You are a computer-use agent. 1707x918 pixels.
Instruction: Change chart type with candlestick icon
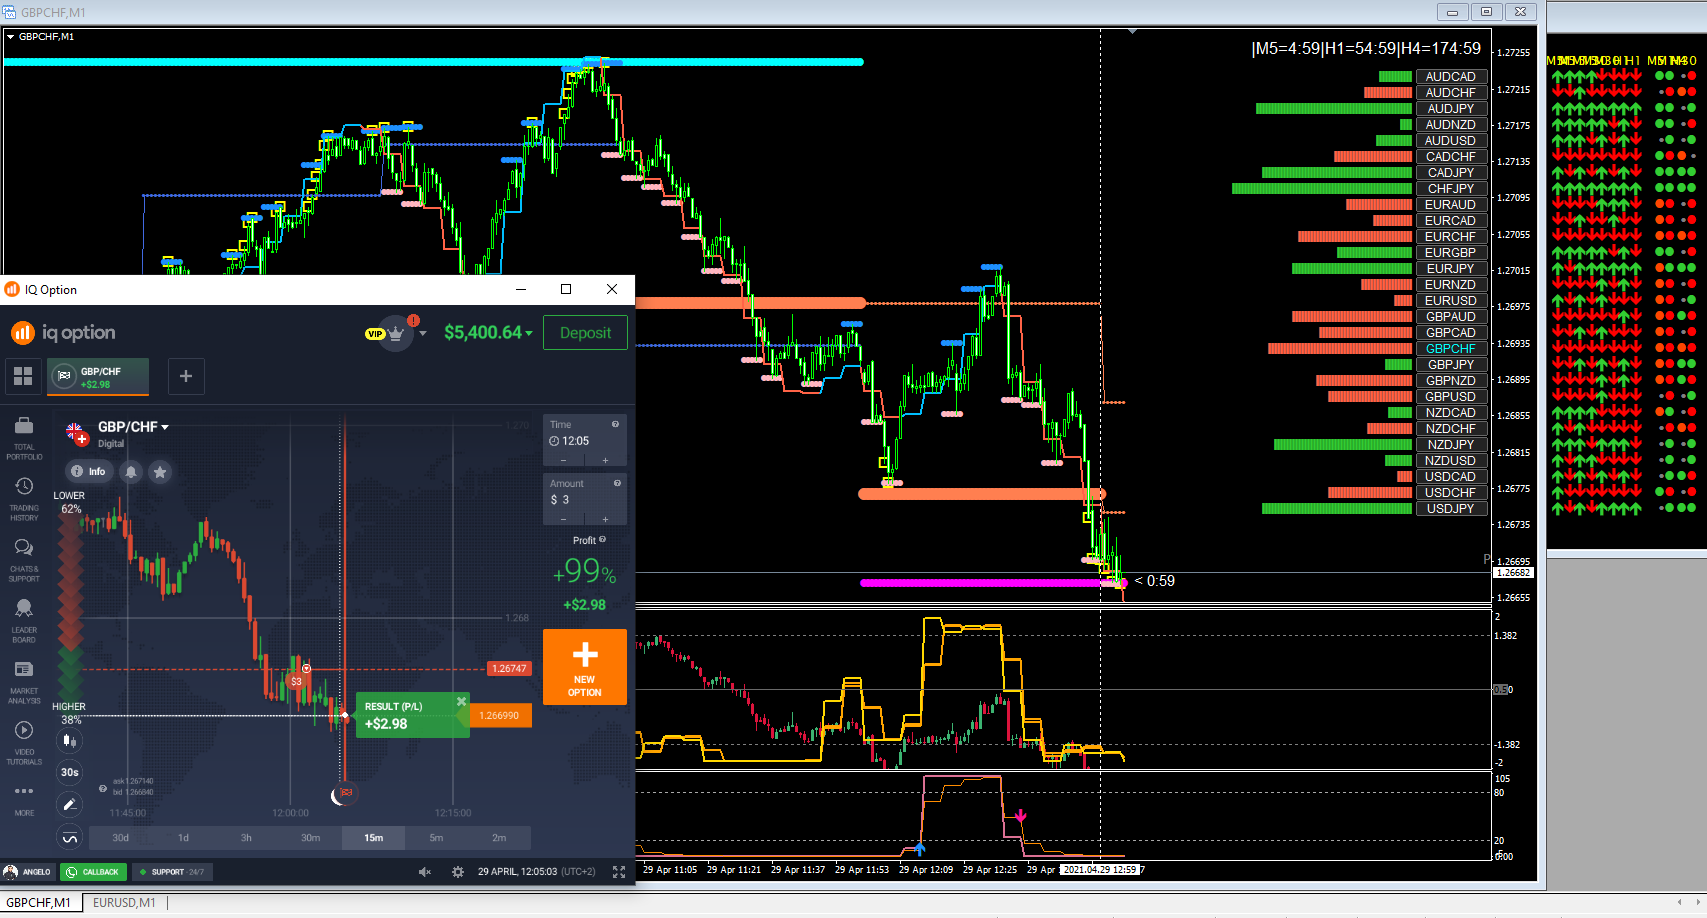tap(69, 741)
